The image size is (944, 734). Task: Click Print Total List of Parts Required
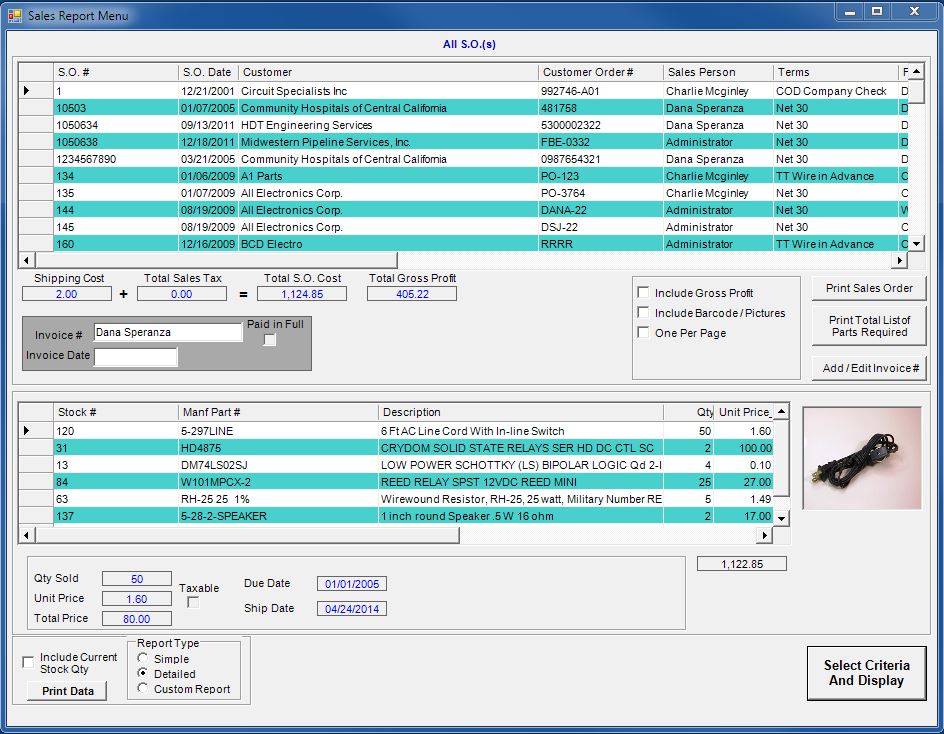pos(869,326)
